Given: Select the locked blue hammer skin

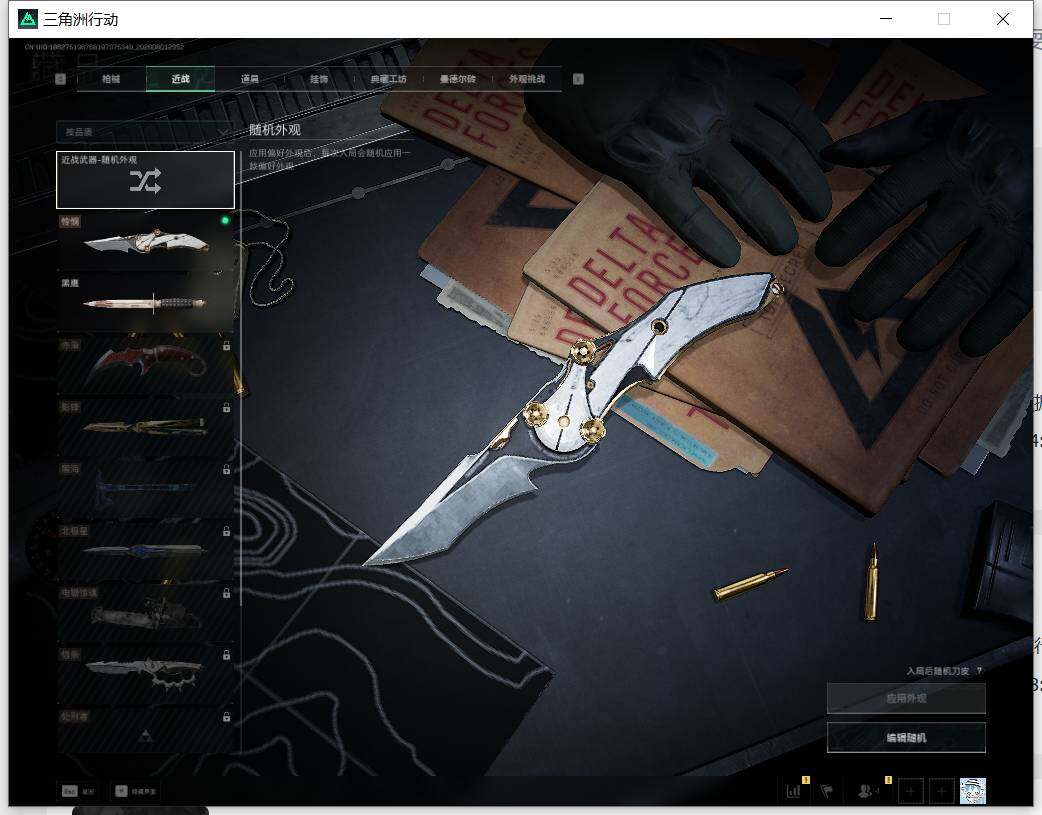Looking at the screenshot, I should 145,487.
